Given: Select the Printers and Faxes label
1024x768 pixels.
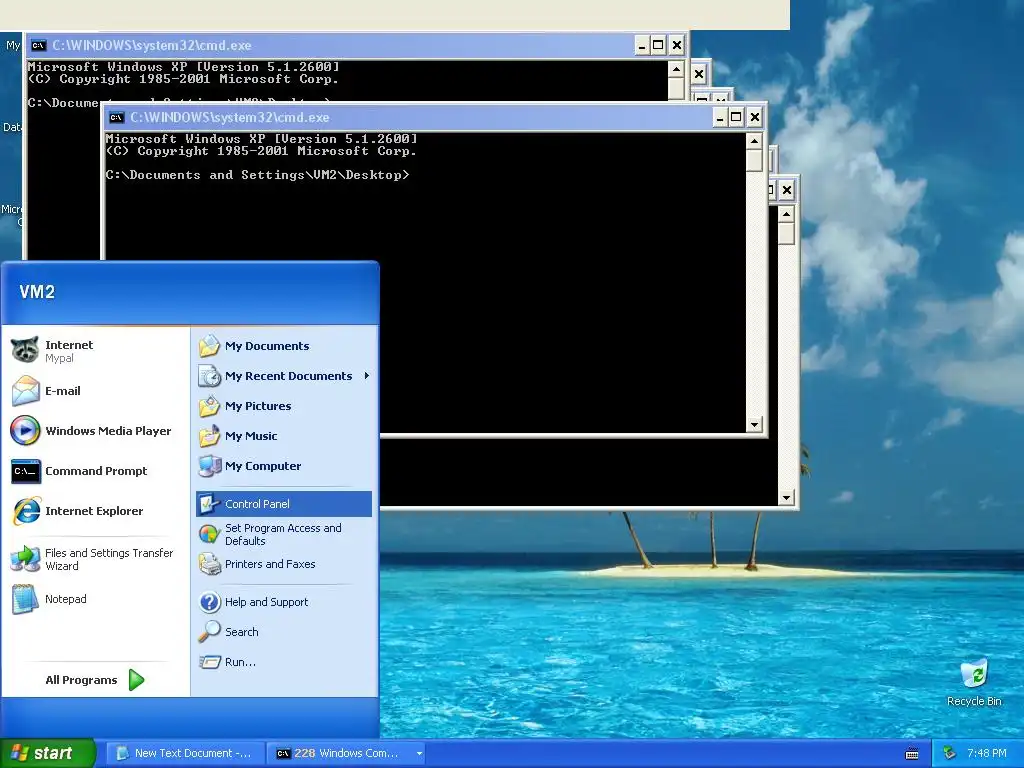Looking at the screenshot, I should 270,564.
